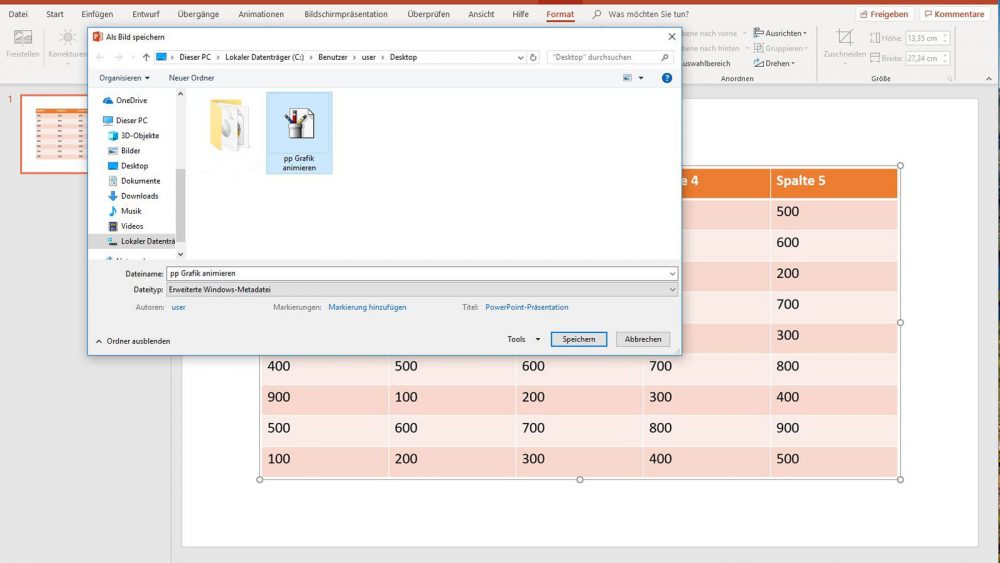Click the refresh icon beside the address bar
This screenshot has width=1000, height=563.
click(x=533, y=57)
